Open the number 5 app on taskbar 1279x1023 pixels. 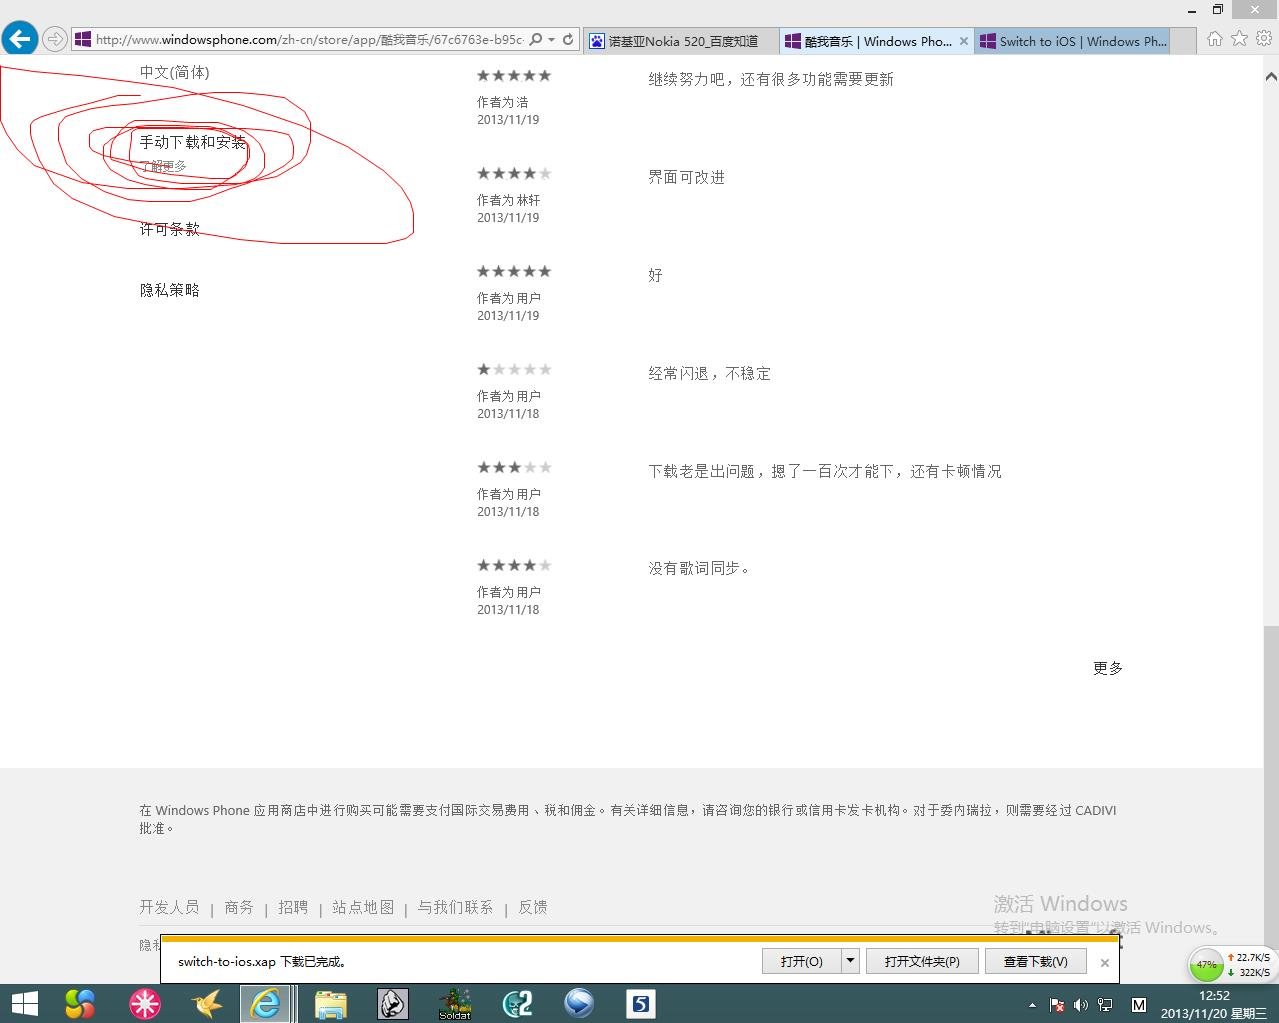[x=641, y=1004]
